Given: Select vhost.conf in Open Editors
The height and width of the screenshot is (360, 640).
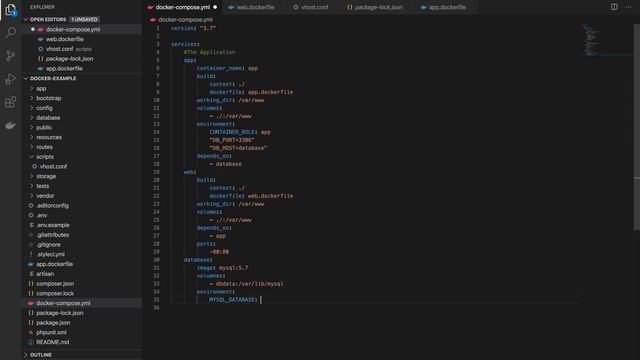Looking at the screenshot, I should pos(82,49).
